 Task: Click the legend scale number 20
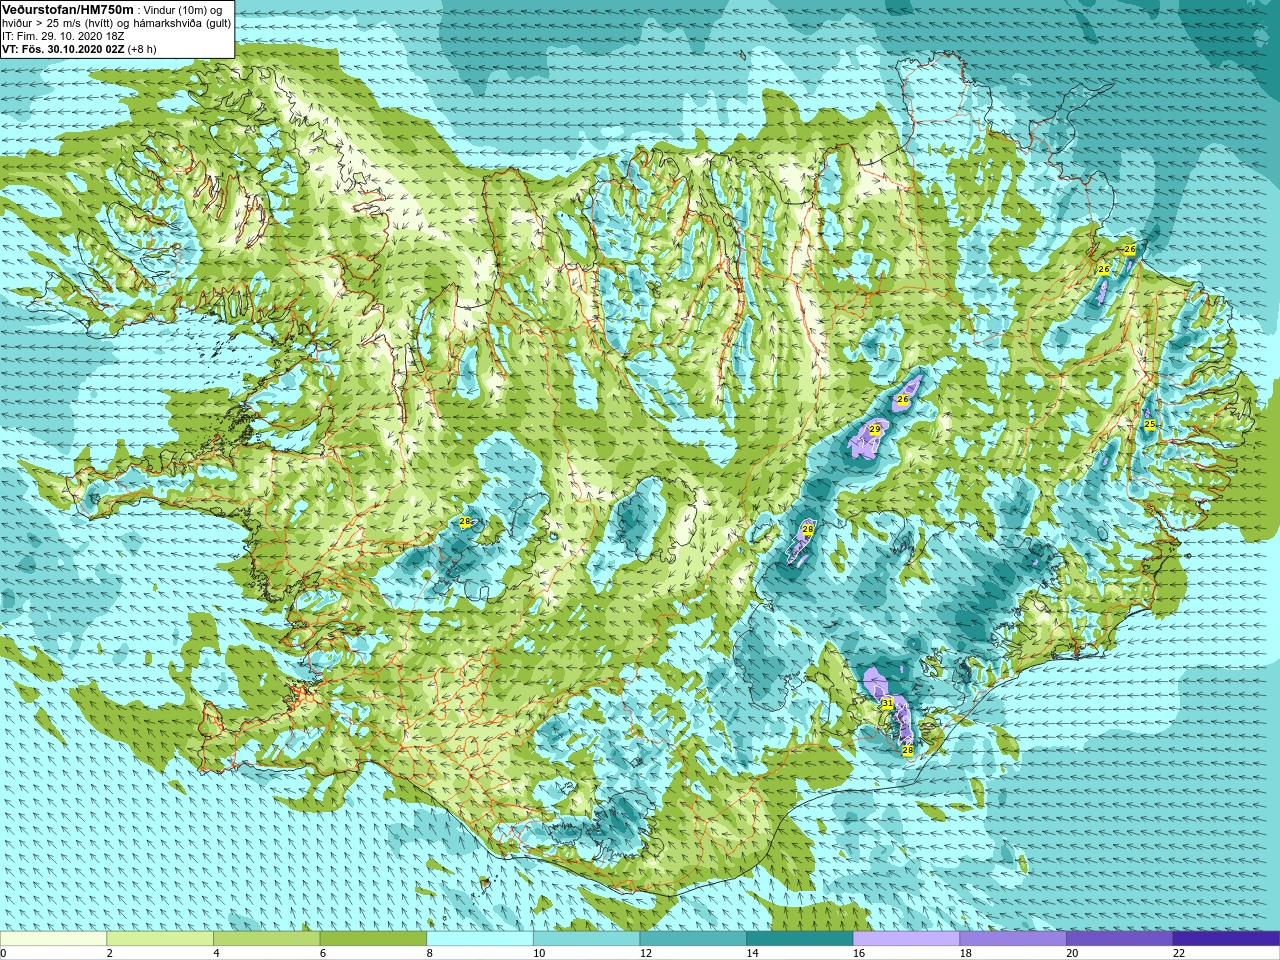(1072, 954)
